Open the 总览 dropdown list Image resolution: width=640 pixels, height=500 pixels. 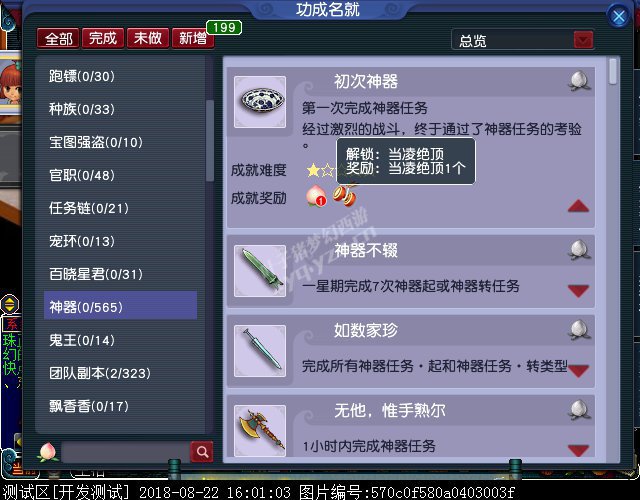coord(583,40)
